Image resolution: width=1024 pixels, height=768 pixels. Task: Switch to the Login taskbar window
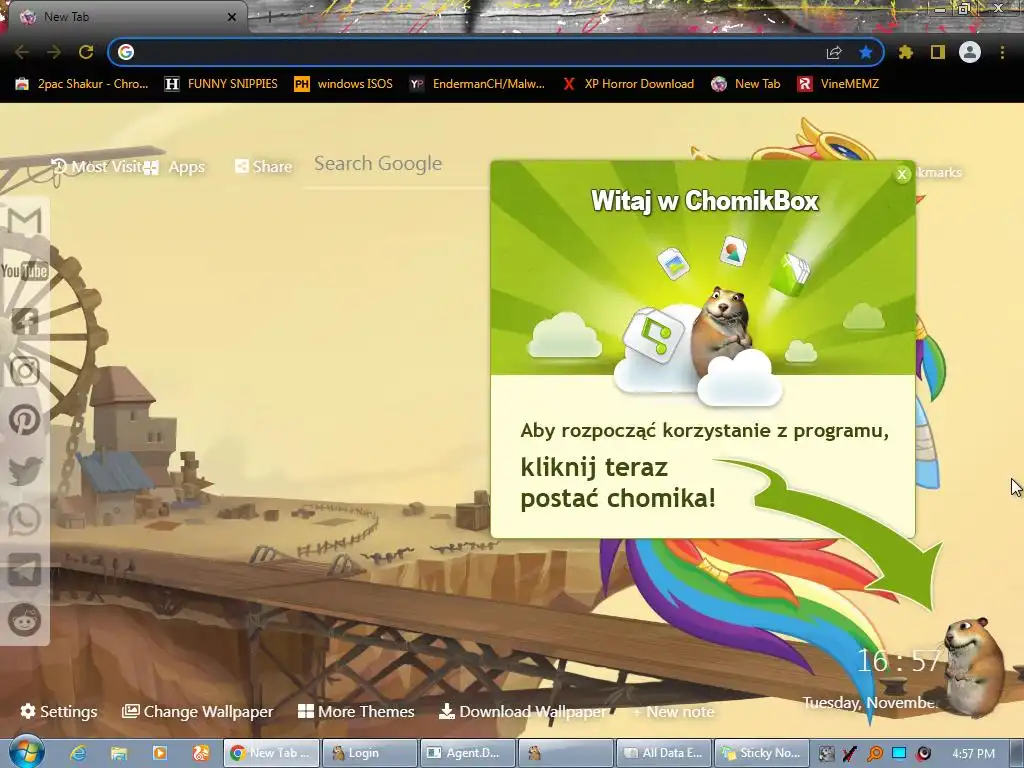369,753
